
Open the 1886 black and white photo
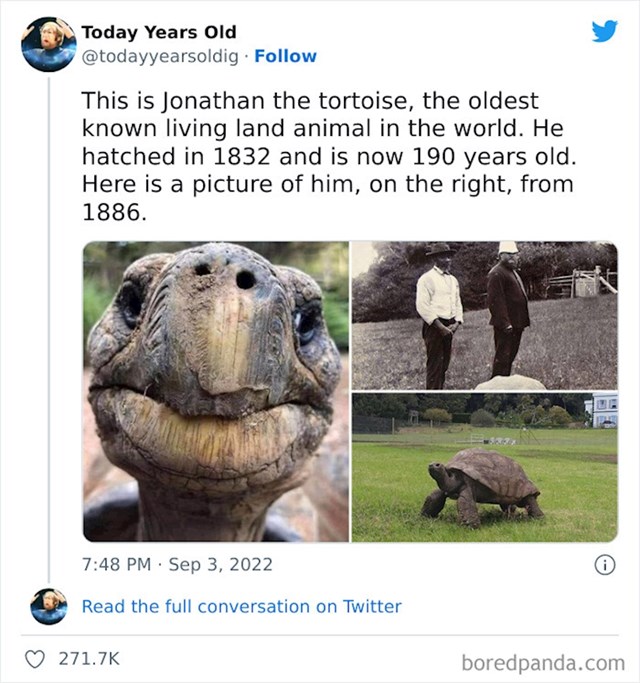tap(484, 315)
